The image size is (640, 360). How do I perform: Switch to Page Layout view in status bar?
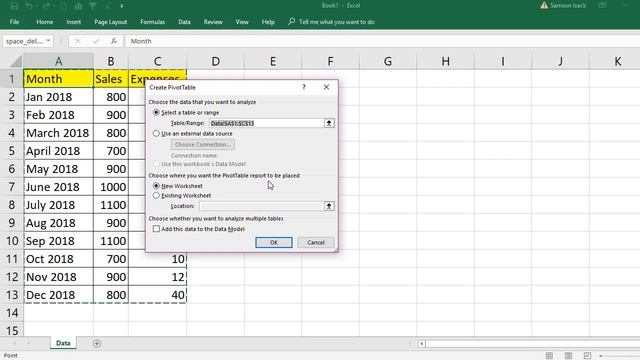(568, 356)
